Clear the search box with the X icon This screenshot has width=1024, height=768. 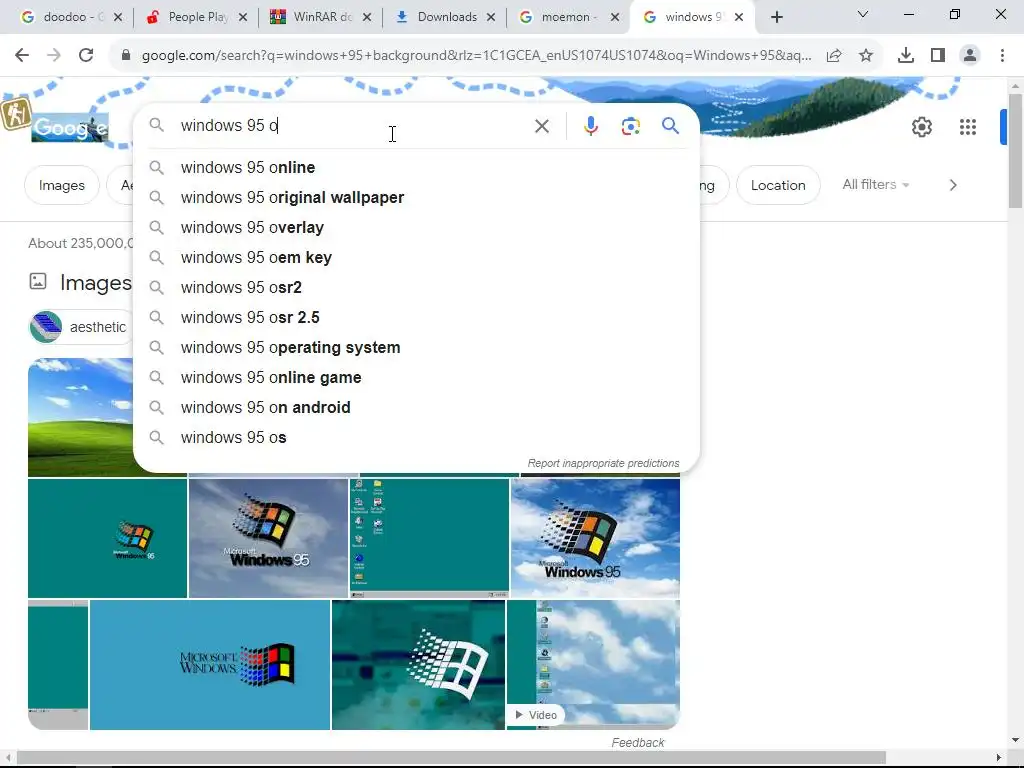tap(542, 126)
